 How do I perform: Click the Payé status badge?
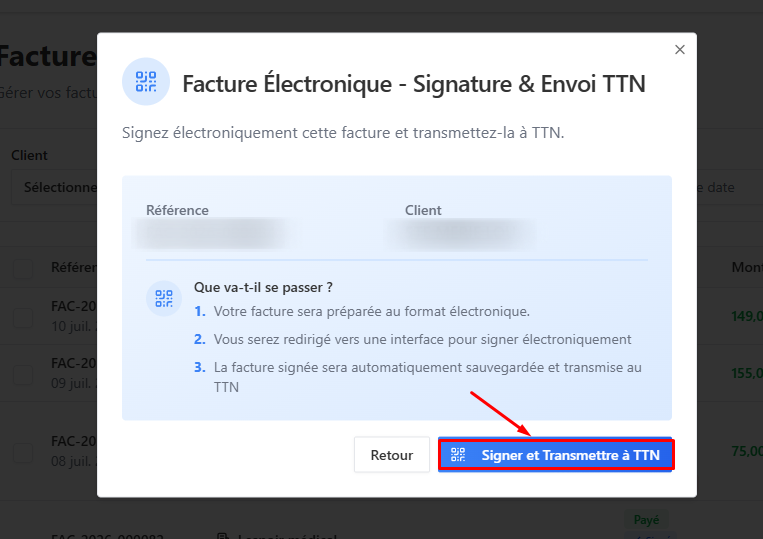pyautogui.click(x=646, y=520)
